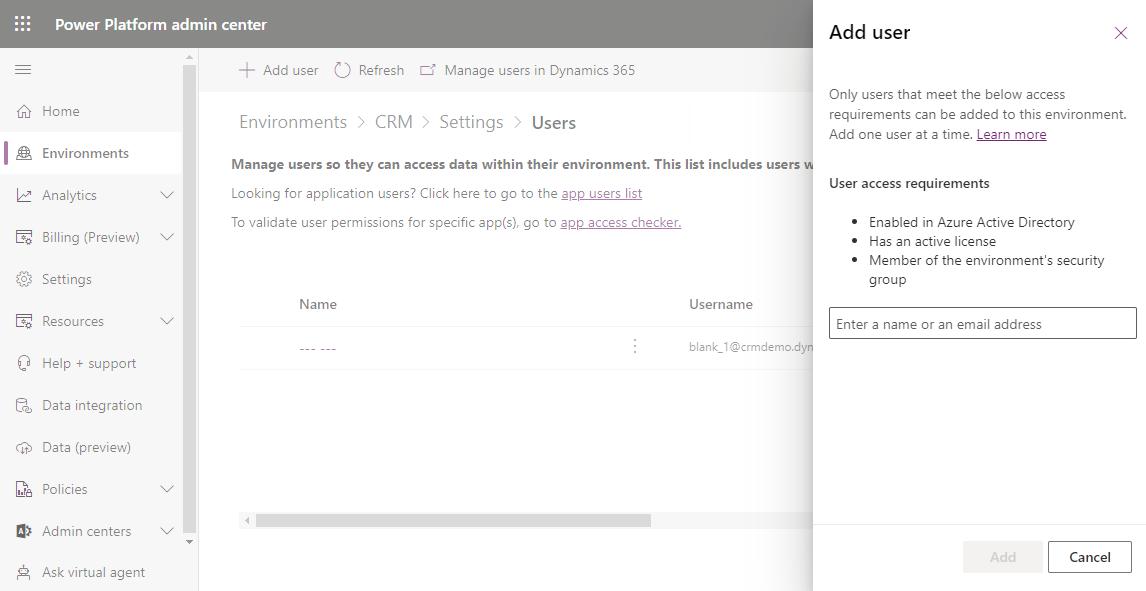This screenshot has height=591, width=1146.
Task: Expand the Analytics menu chevron
Action: [x=167, y=195]
